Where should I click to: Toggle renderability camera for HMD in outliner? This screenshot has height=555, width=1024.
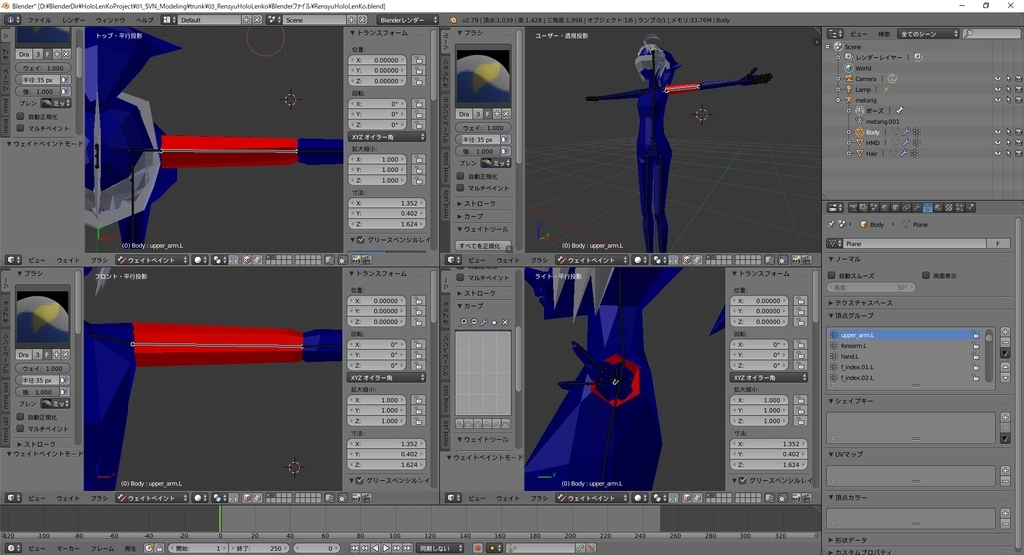[x=1018, y=142]
